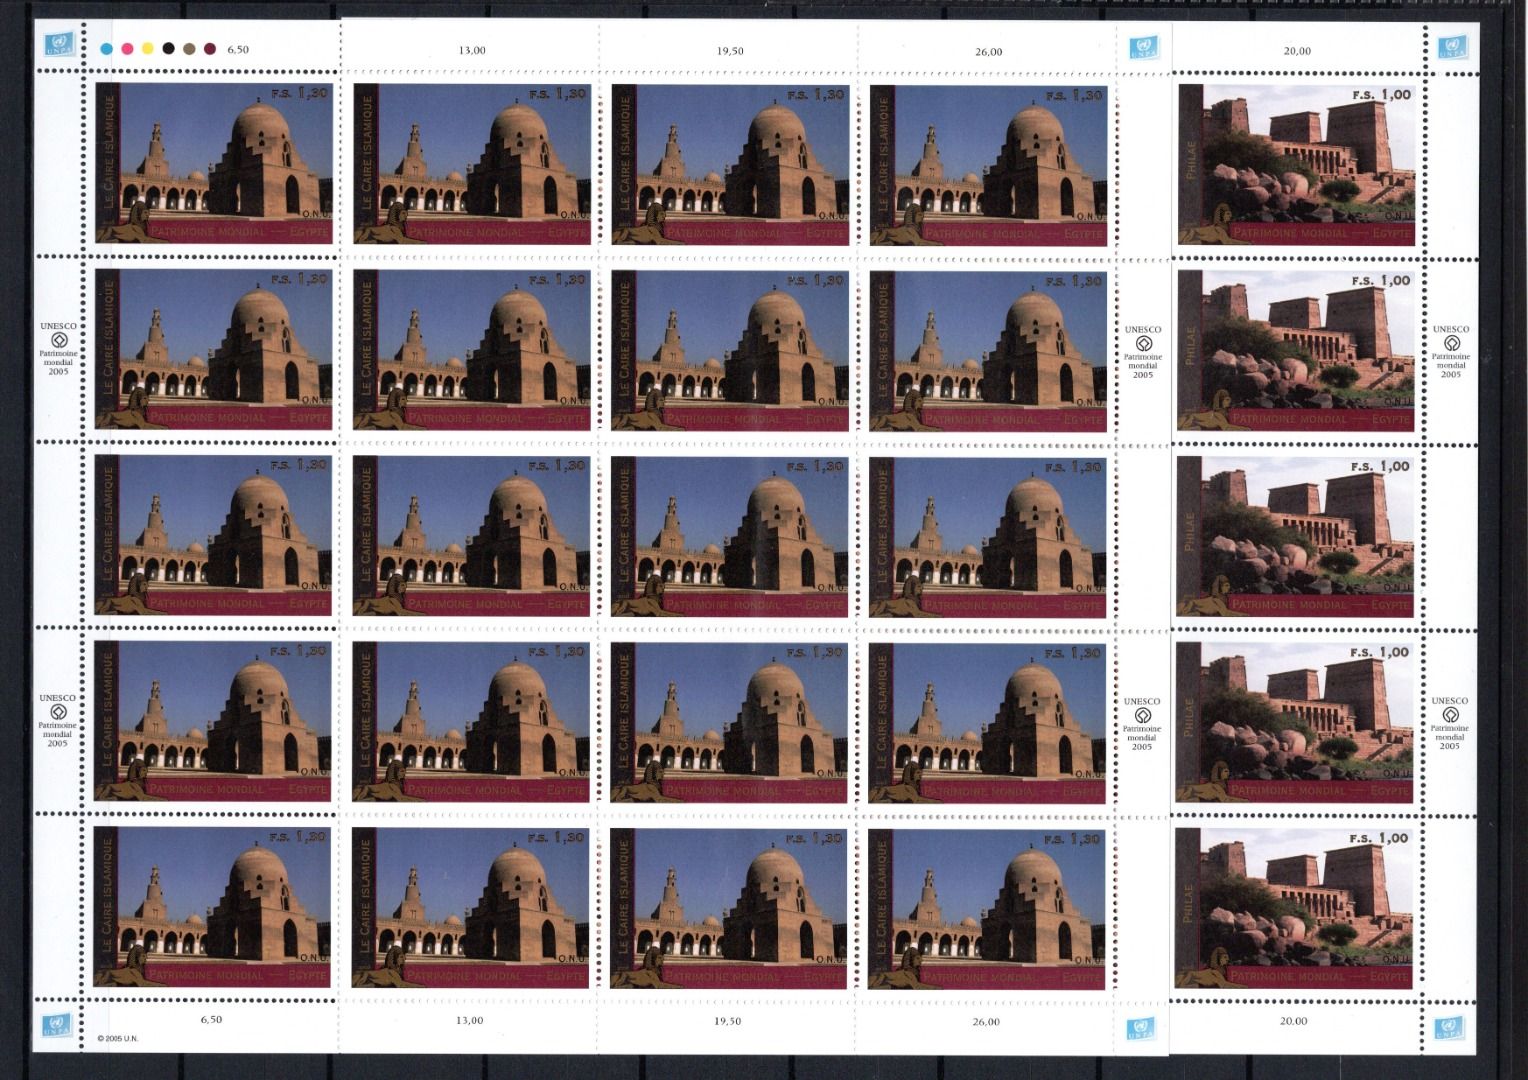
Task: Click the bottom margin value "6,50"
Action: click(x=211, y=1020)
